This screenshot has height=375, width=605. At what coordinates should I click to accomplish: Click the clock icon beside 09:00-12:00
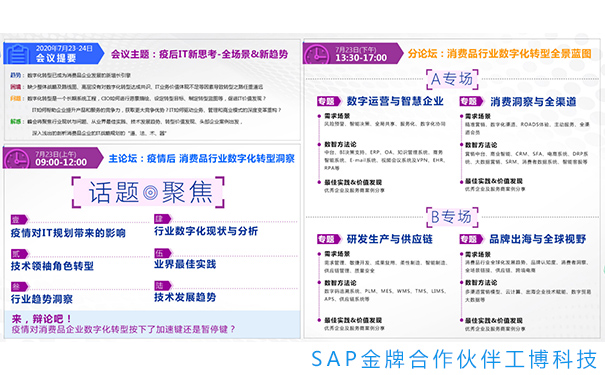pyautogui.click(x=17, y=159)
